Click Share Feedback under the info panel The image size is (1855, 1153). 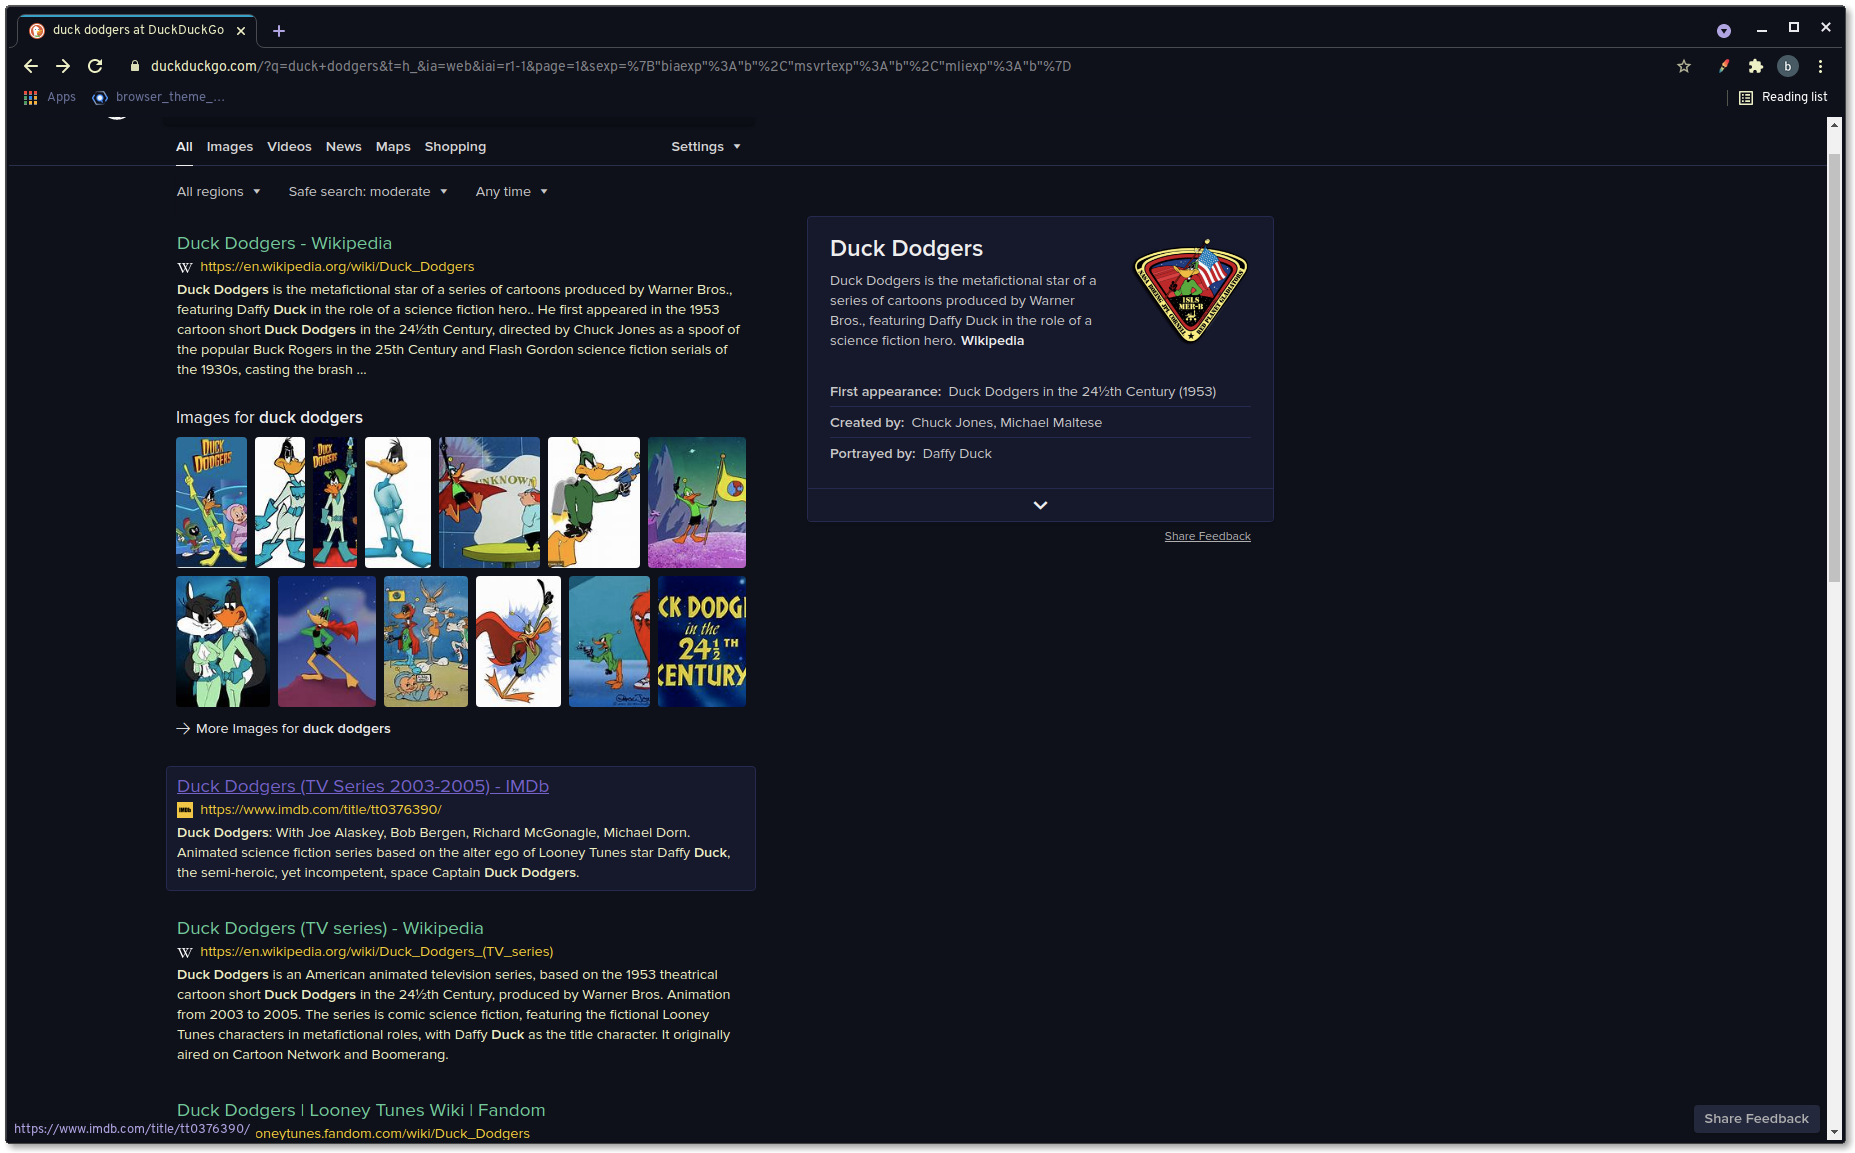click(1207, 537)
